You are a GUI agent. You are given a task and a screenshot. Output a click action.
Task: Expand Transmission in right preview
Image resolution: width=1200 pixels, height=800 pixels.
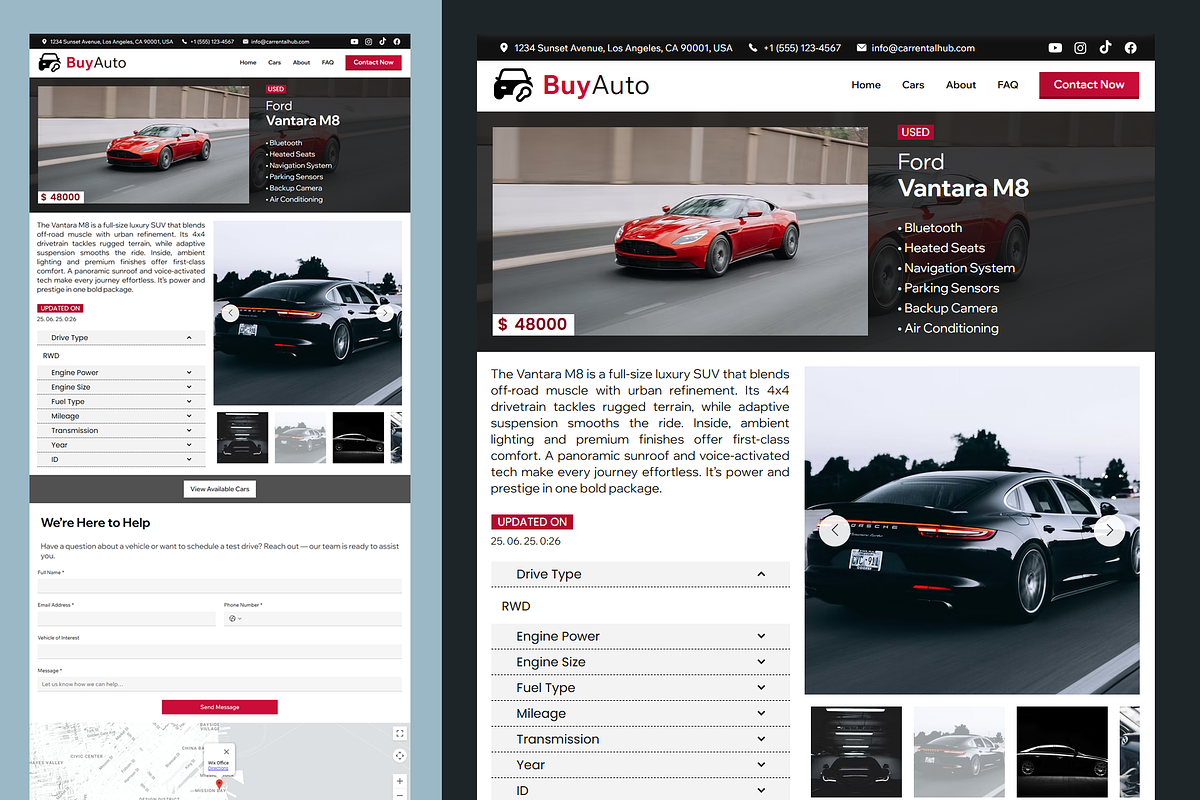tap(640, 739)
